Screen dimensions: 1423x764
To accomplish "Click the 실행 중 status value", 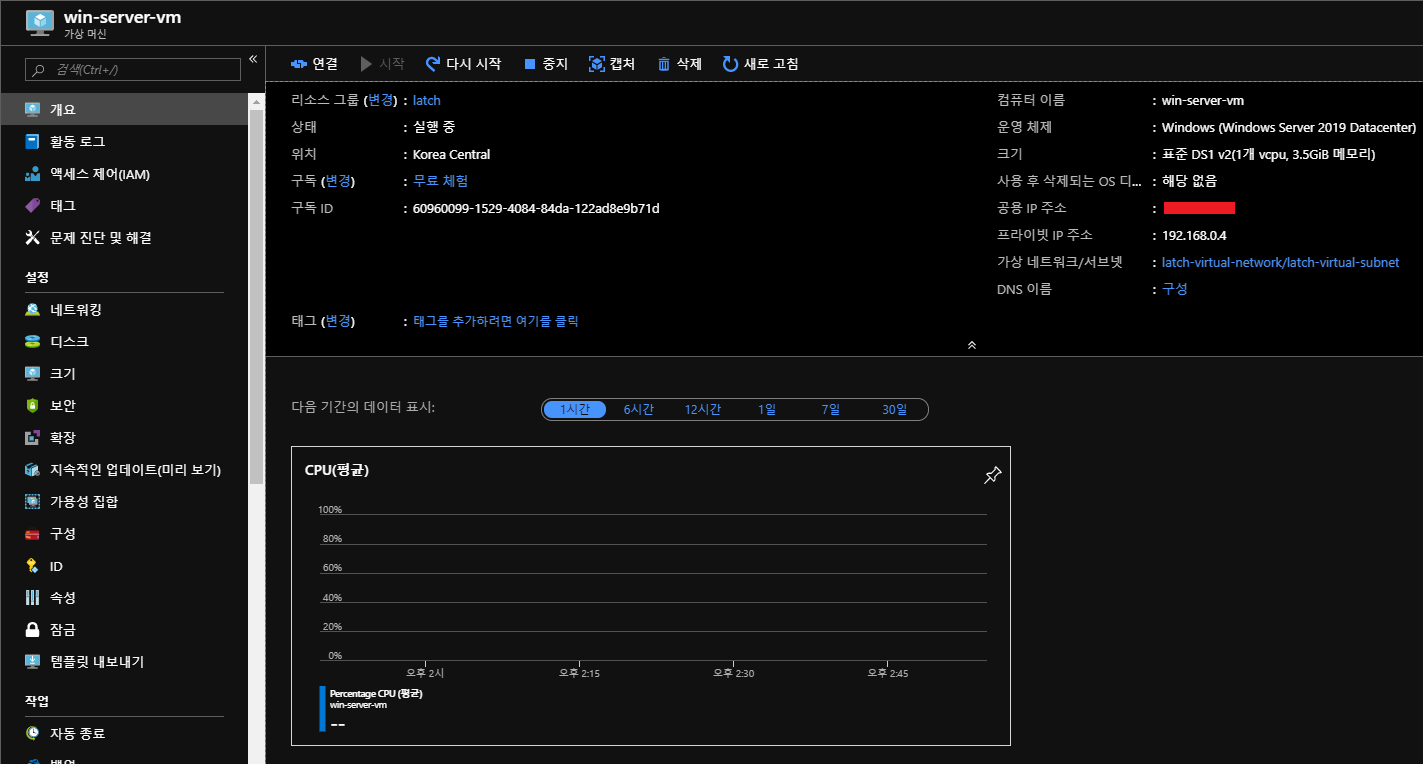I will click(x=434, y=127).
